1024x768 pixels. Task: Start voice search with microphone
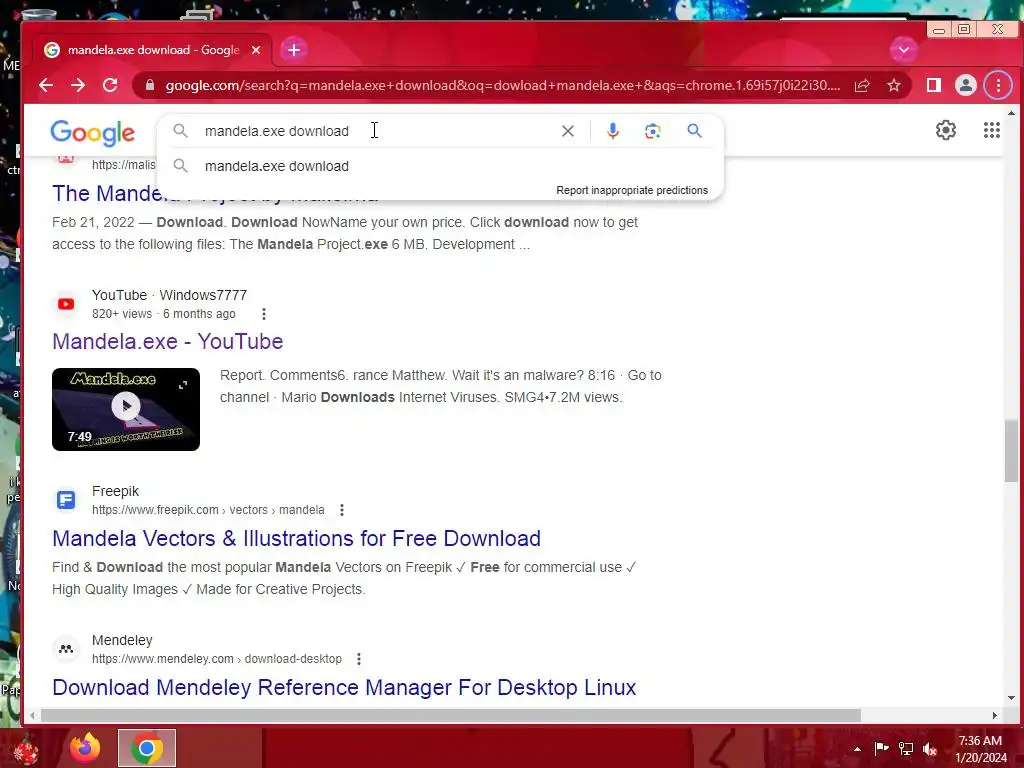click(x=613, y=131)
